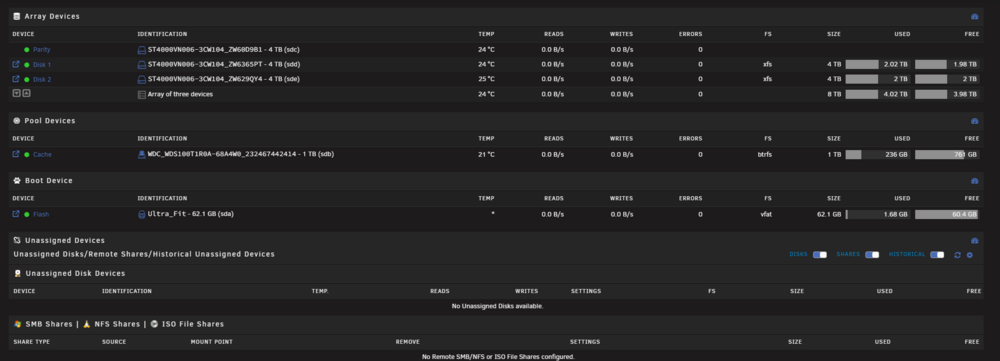The width and height of the screenshot is (1000, 361).
Task: Click Flash free bar showing 60.4 GB
Action: (x=947, y=214)
